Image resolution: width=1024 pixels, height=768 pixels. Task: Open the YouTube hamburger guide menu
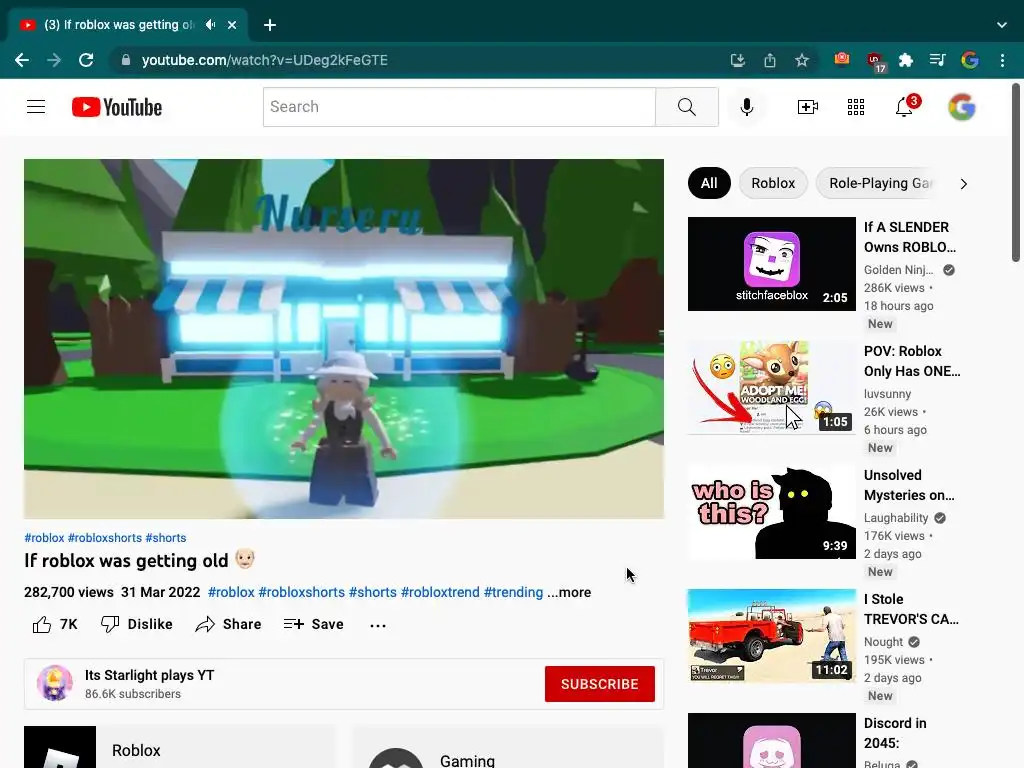[x=36, y=106]
